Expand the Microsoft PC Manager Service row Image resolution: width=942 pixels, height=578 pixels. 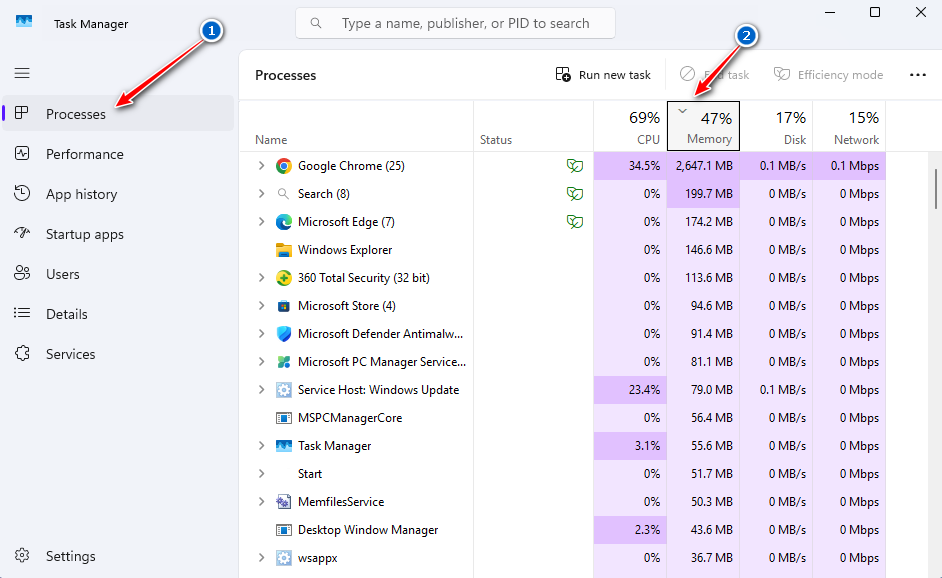(x=261, y=362)
